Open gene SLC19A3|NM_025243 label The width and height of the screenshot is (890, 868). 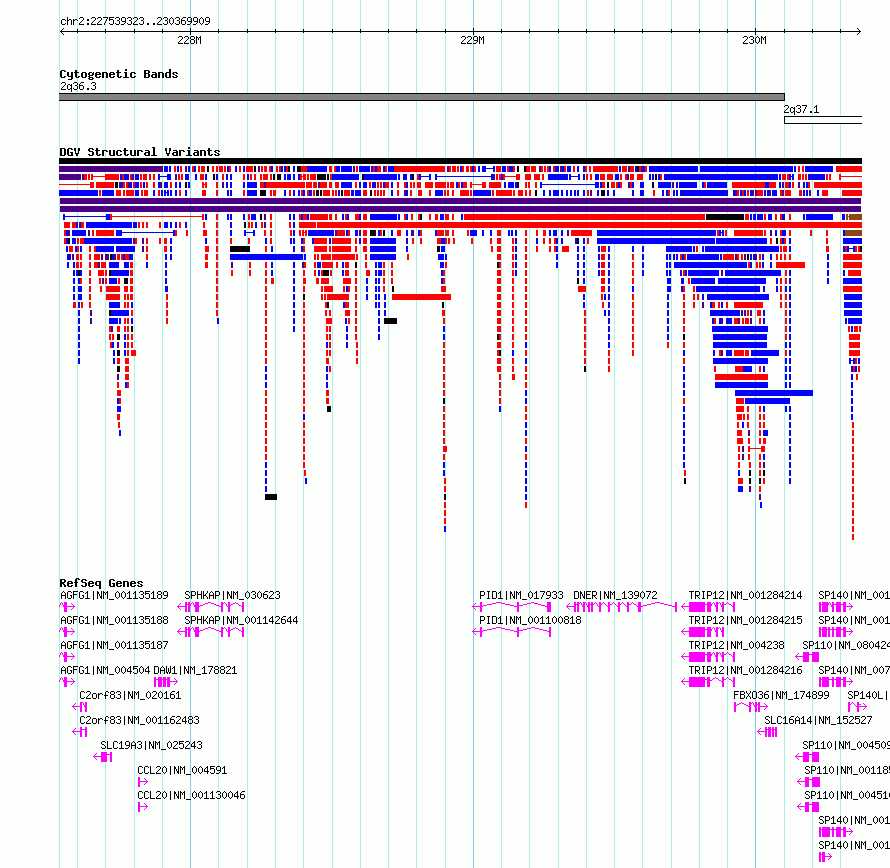[x=151, y=745]
